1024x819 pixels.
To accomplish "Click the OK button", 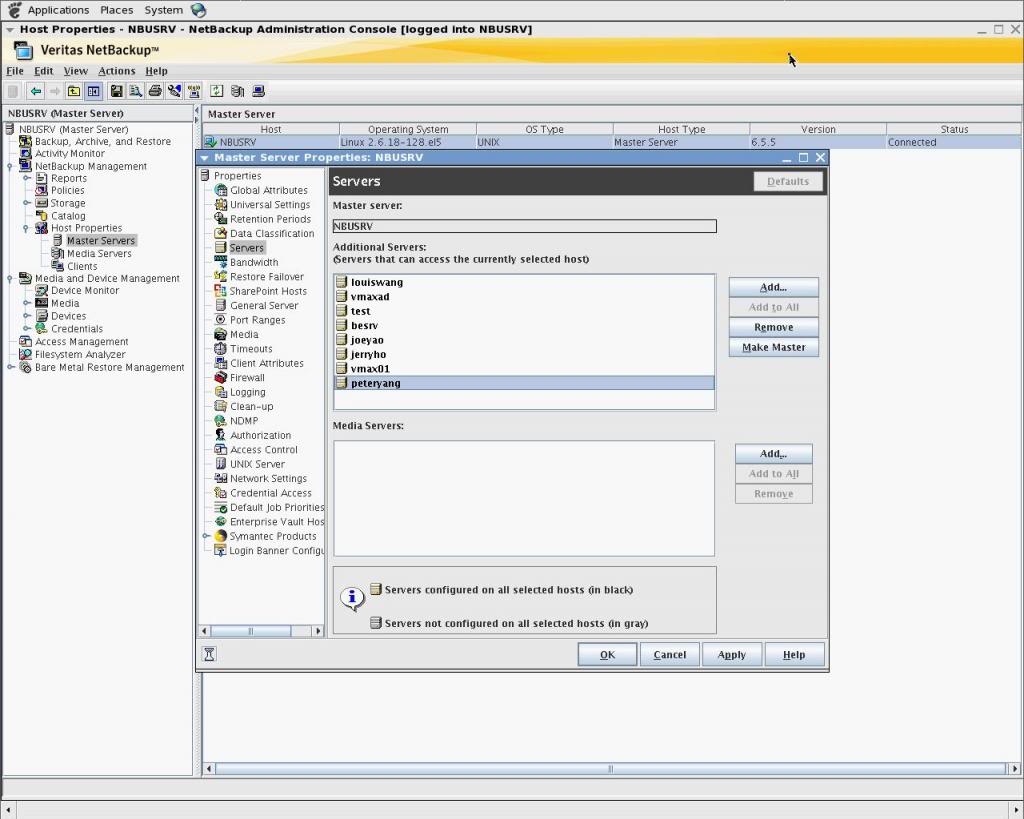I will [607, 654].
